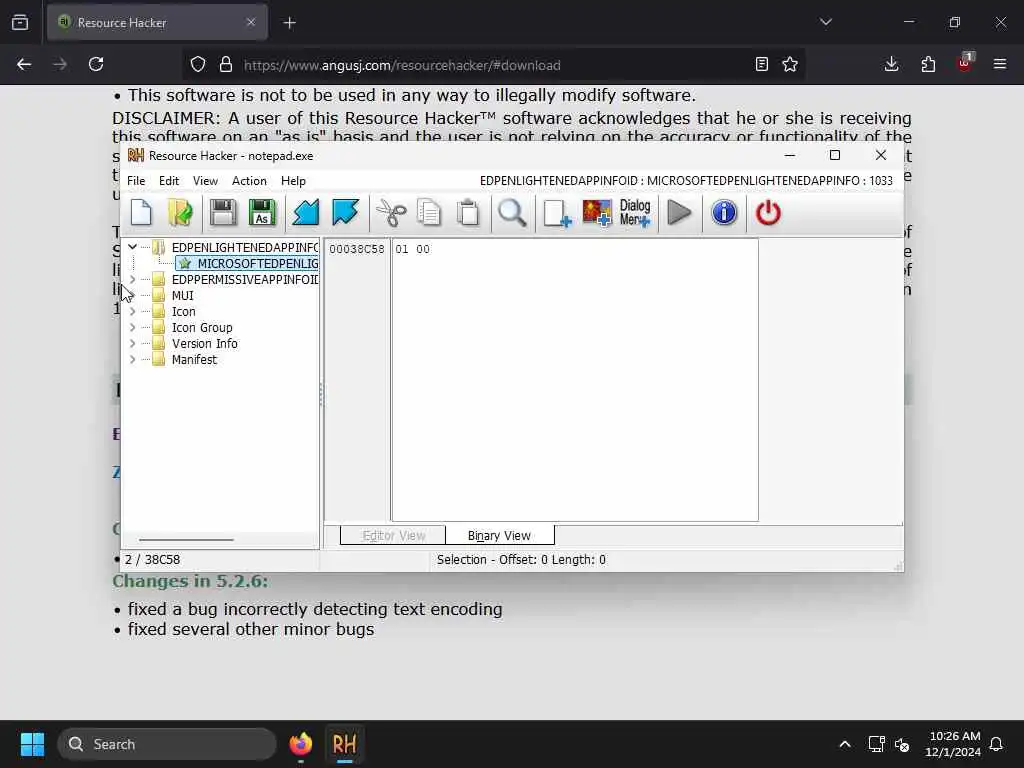This screenshot has height=768, width=1024.
Task: Click the browser tab overview icon at left
Action: click(20, 22)
